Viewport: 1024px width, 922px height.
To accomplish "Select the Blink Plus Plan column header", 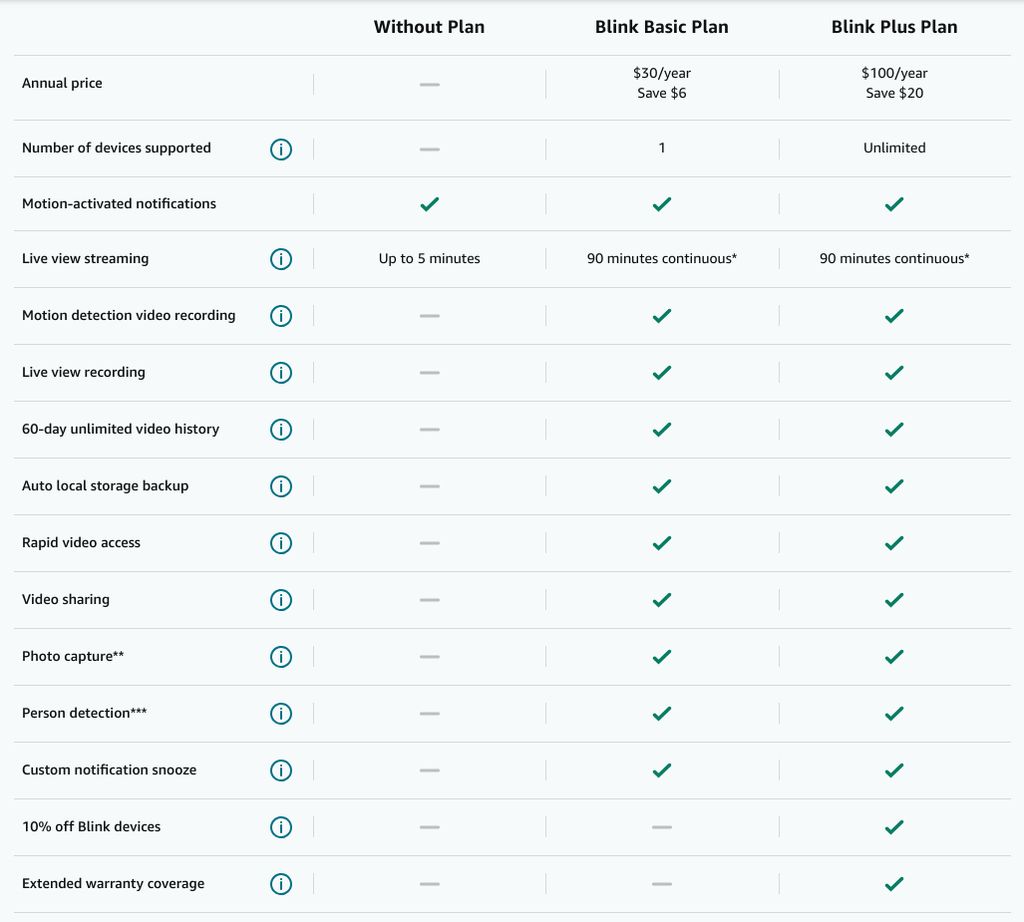I will coord(894,27).
